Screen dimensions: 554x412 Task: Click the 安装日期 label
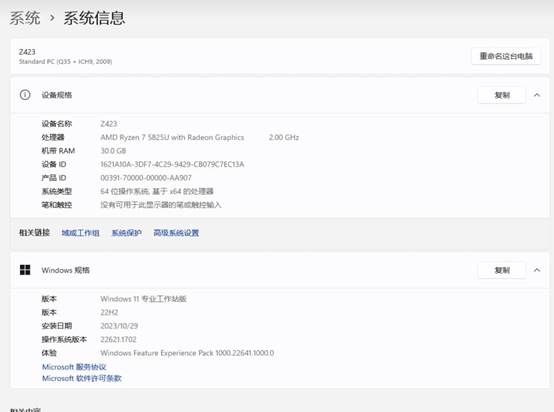[x=57, y=326]
